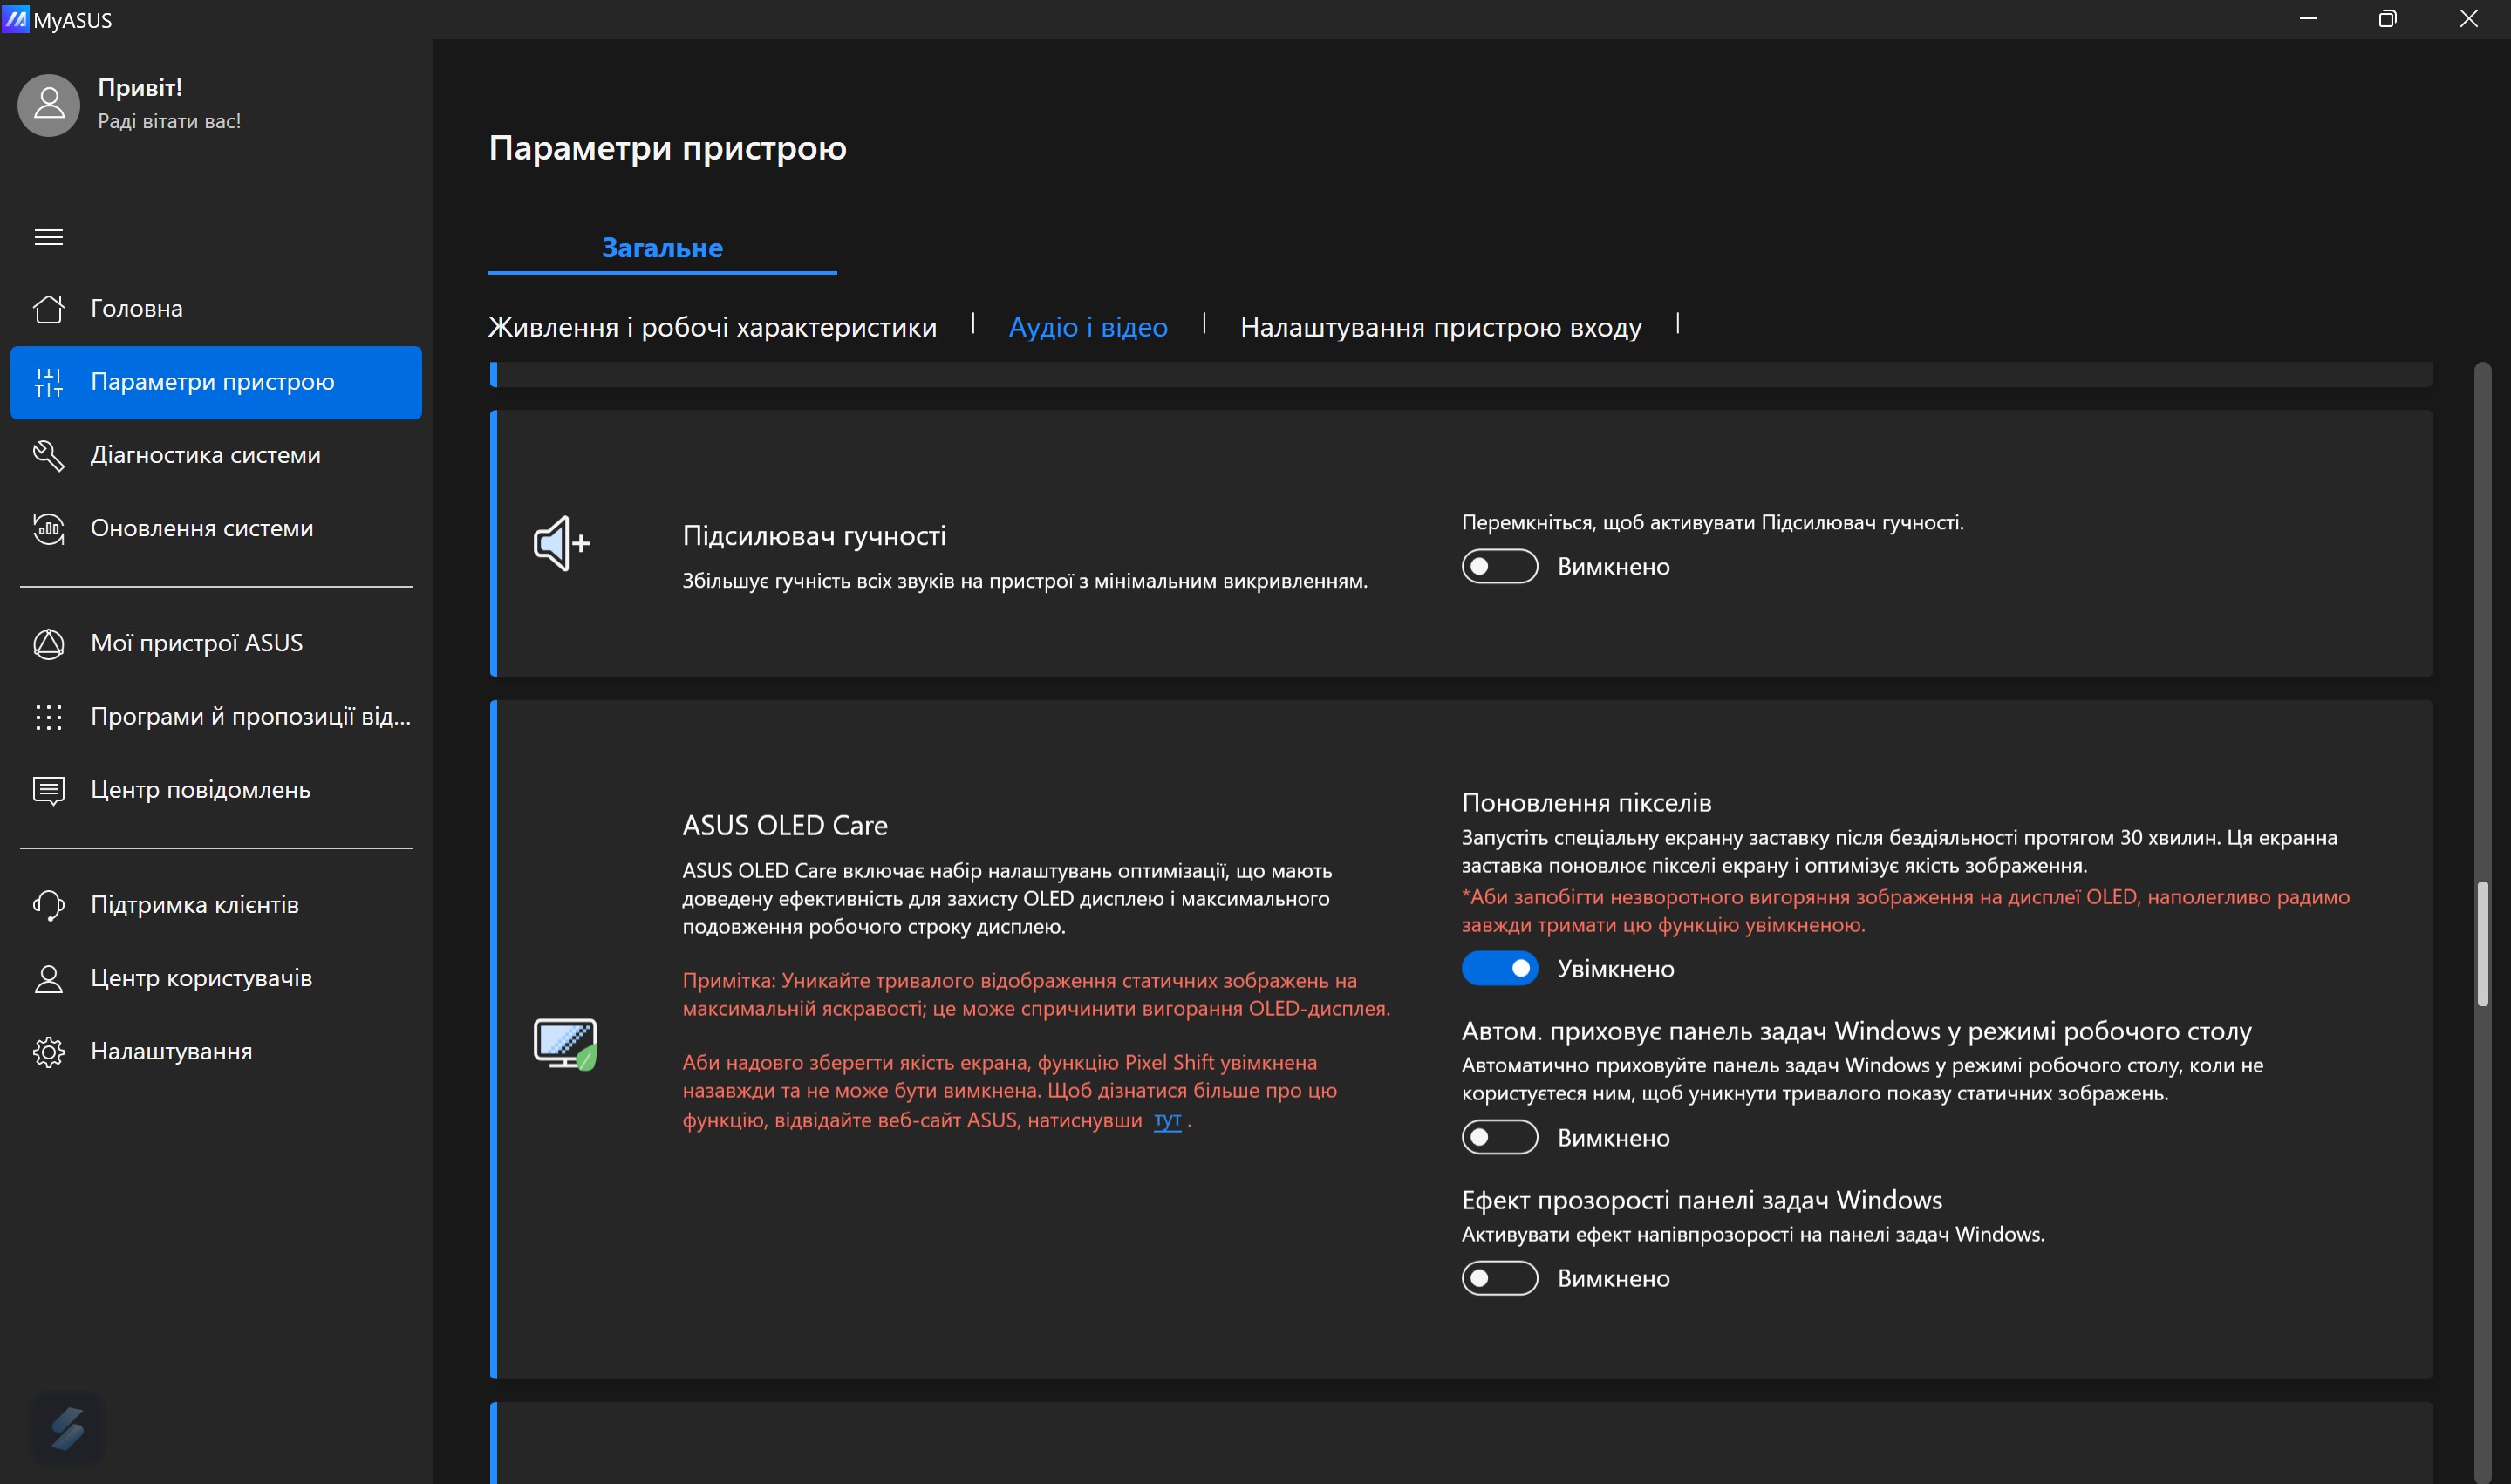
Task: Open Підтримка клієнтів headset icon
Action: pos(48,905)
